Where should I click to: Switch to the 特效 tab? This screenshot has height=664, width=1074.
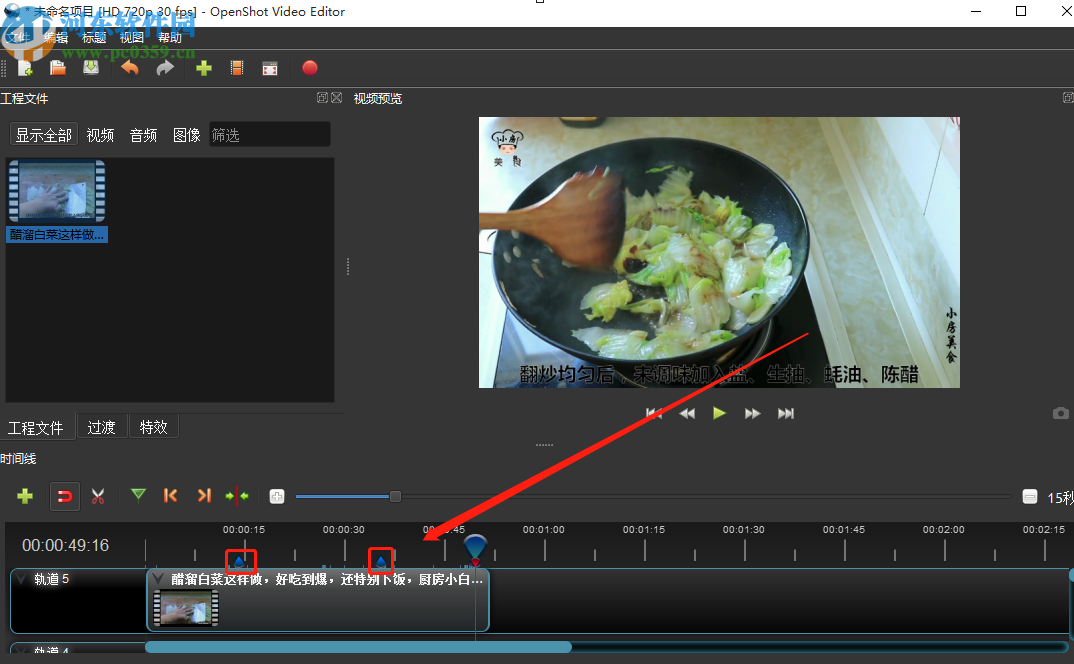(x=153, y=427)
